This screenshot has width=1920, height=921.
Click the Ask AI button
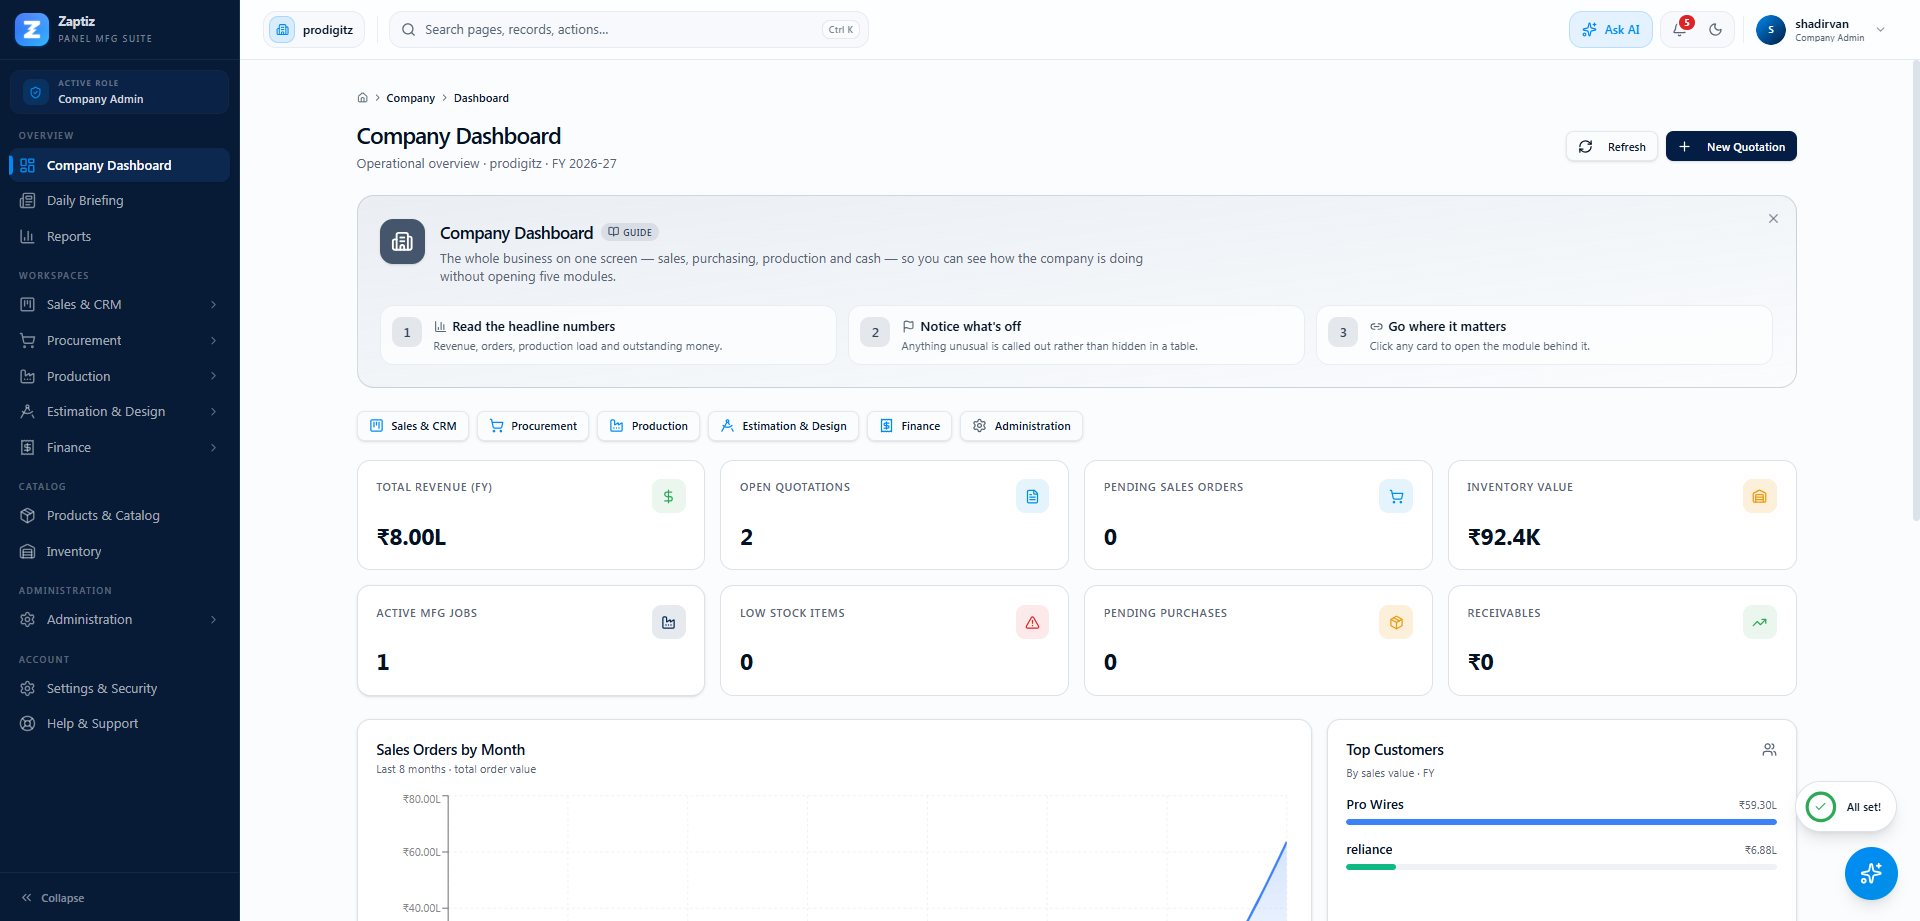(x=1610, y=30)
